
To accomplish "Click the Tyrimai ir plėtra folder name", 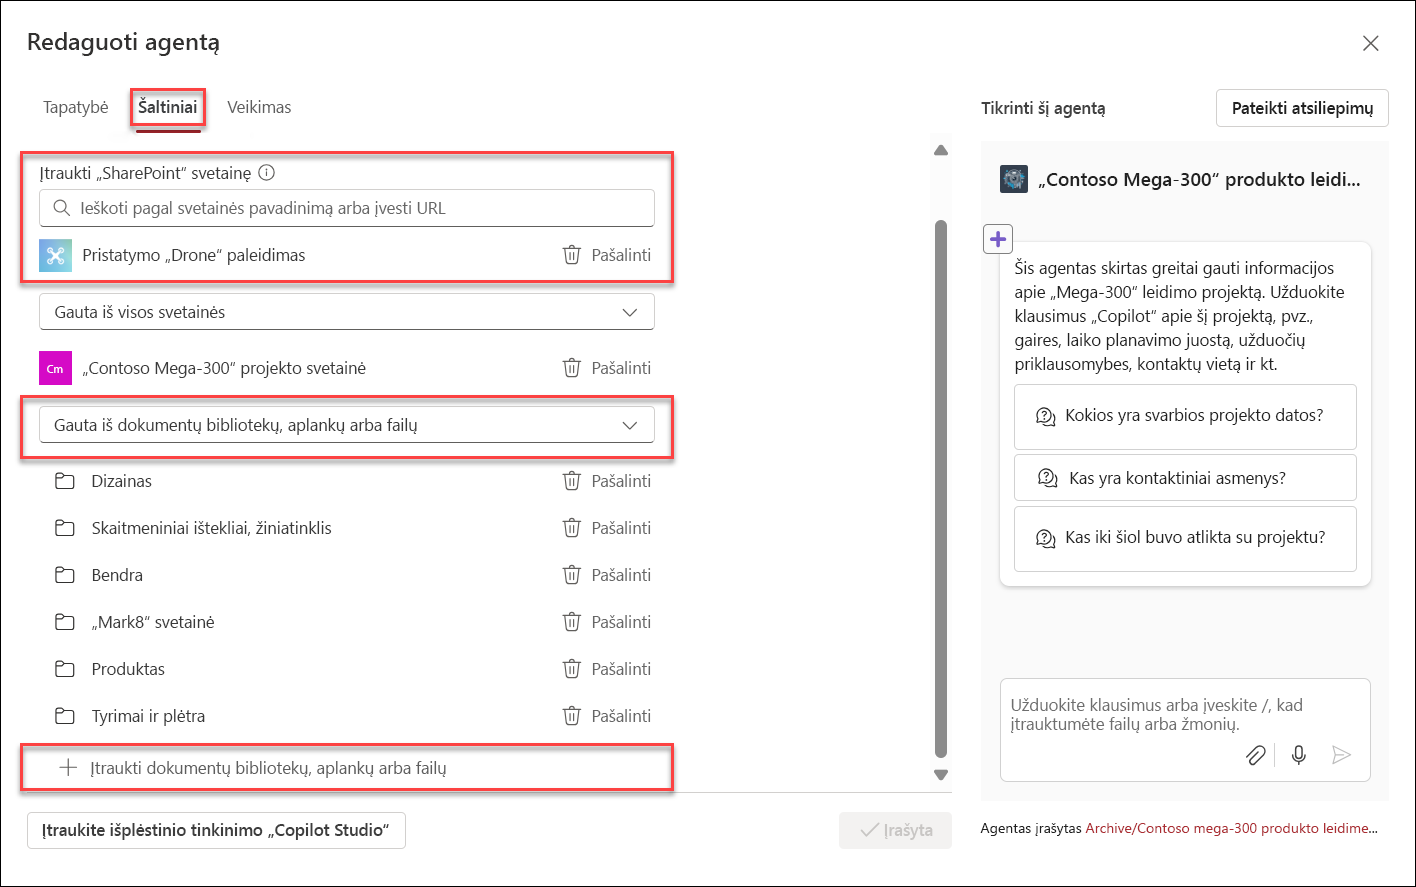I will point(148,716).
